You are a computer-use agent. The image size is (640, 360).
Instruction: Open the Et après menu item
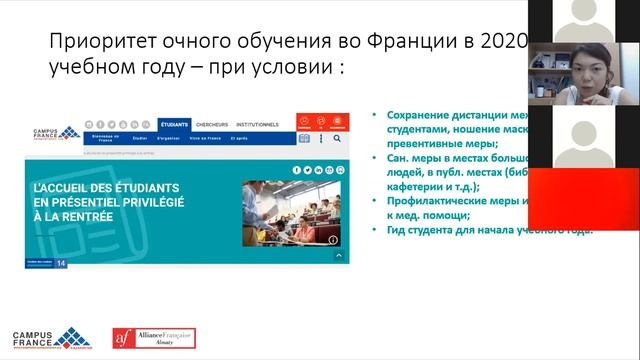point(239,138)
